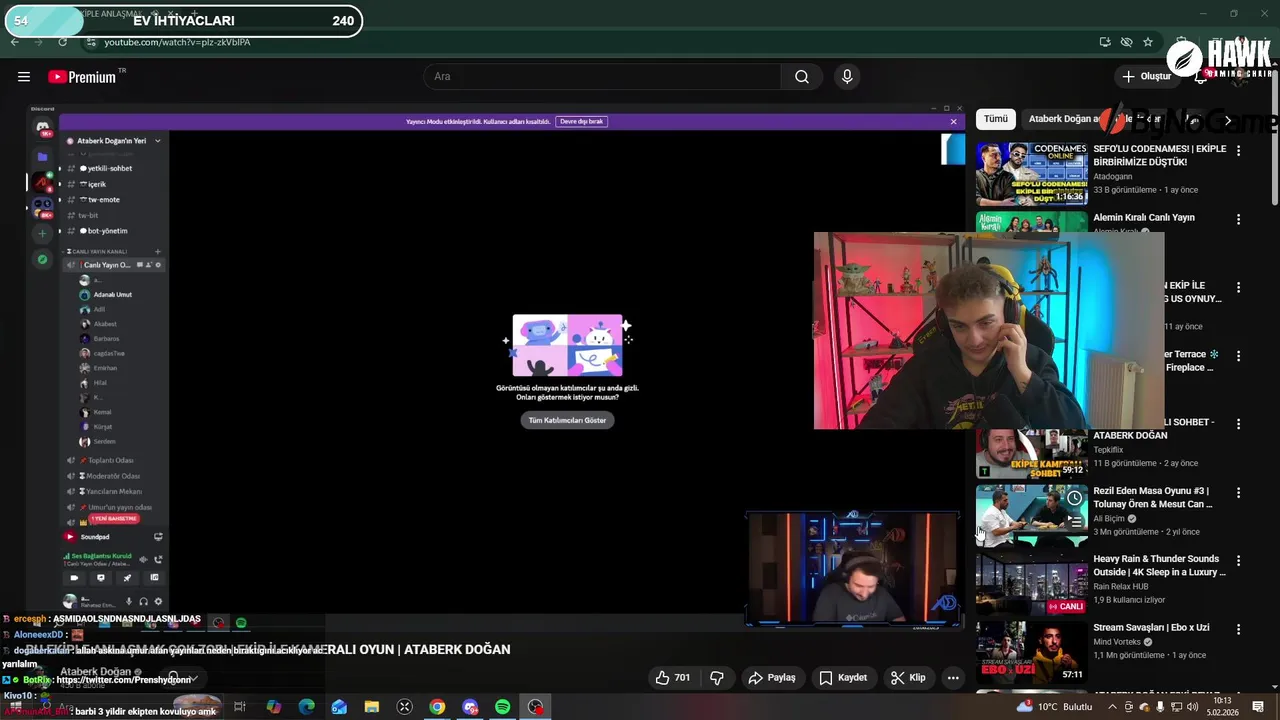This screenshot has width=1280, height=720.
Task: Click 'Devre dışı bırak' in Discord banner
Action: pos(581,121)
